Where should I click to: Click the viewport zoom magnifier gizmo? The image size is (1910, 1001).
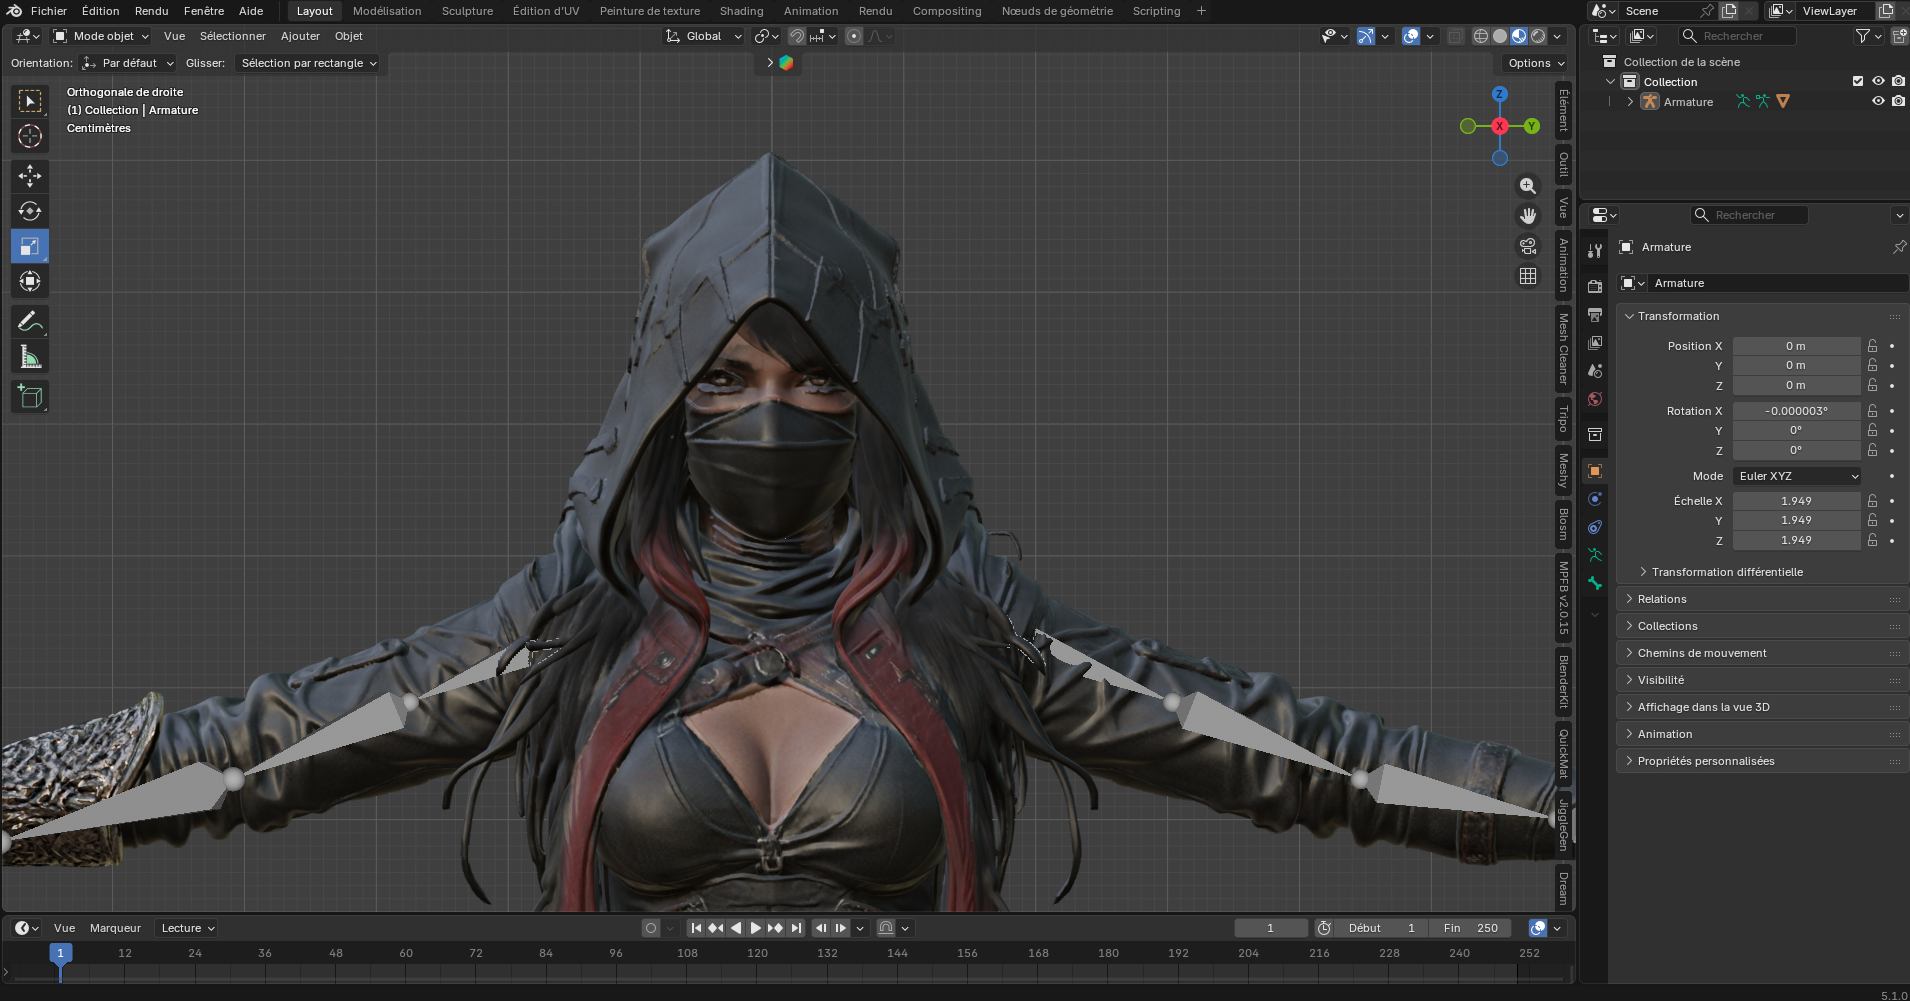point(1528,186)
